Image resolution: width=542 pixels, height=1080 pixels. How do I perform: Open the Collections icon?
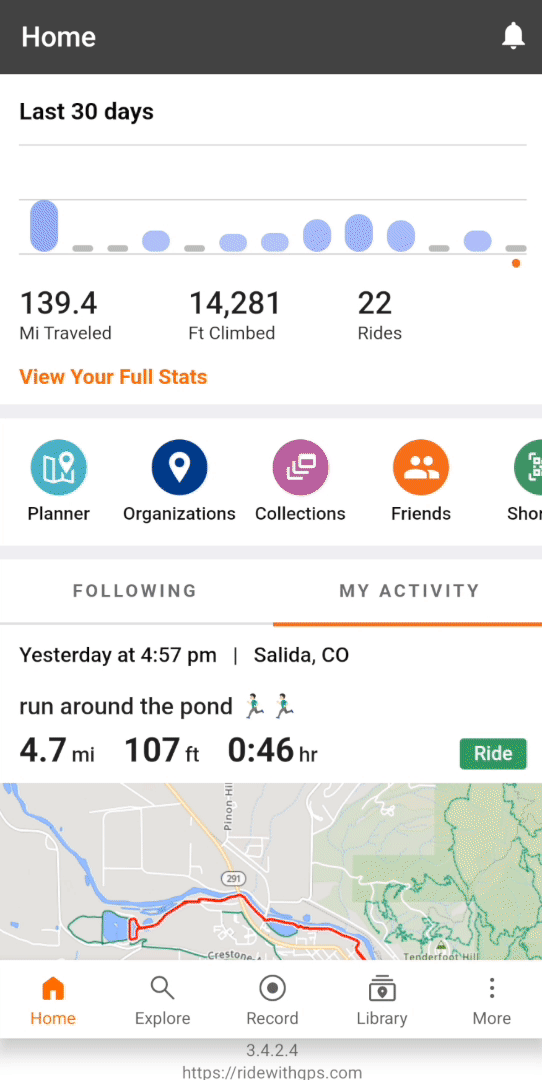click(x=300, y=468)
